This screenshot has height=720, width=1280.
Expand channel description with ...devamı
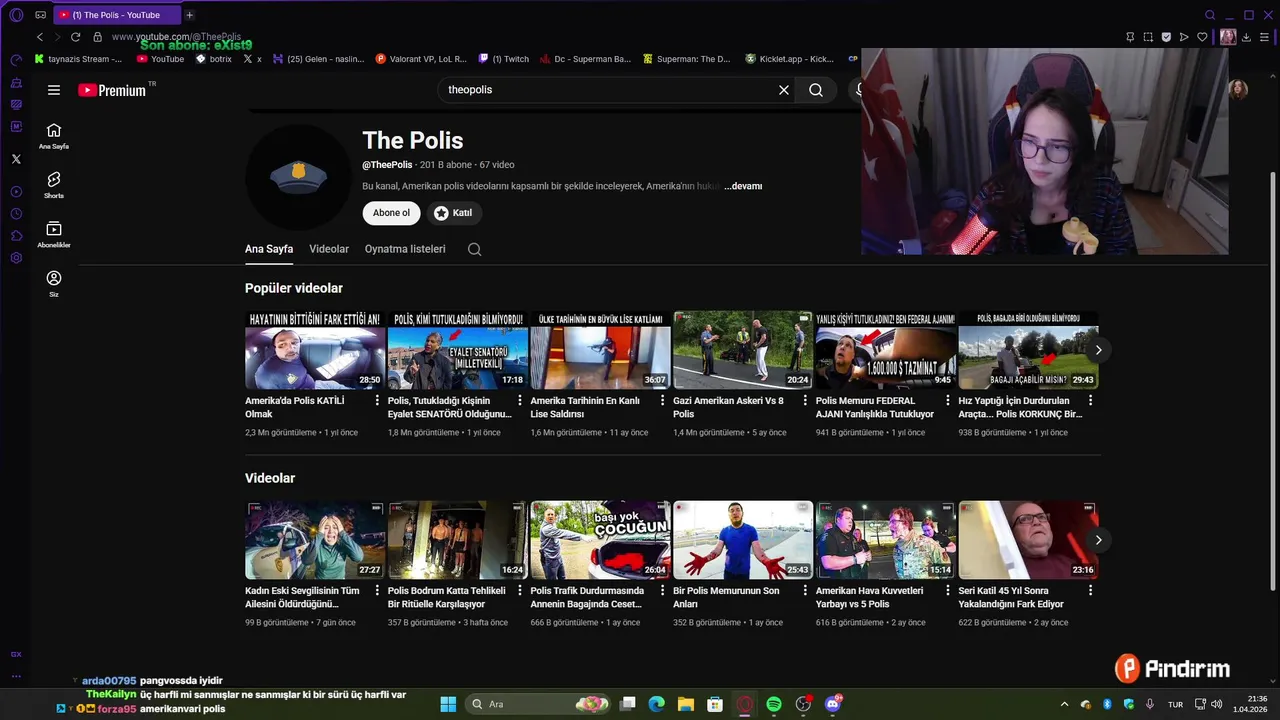(x=743, y=186)
